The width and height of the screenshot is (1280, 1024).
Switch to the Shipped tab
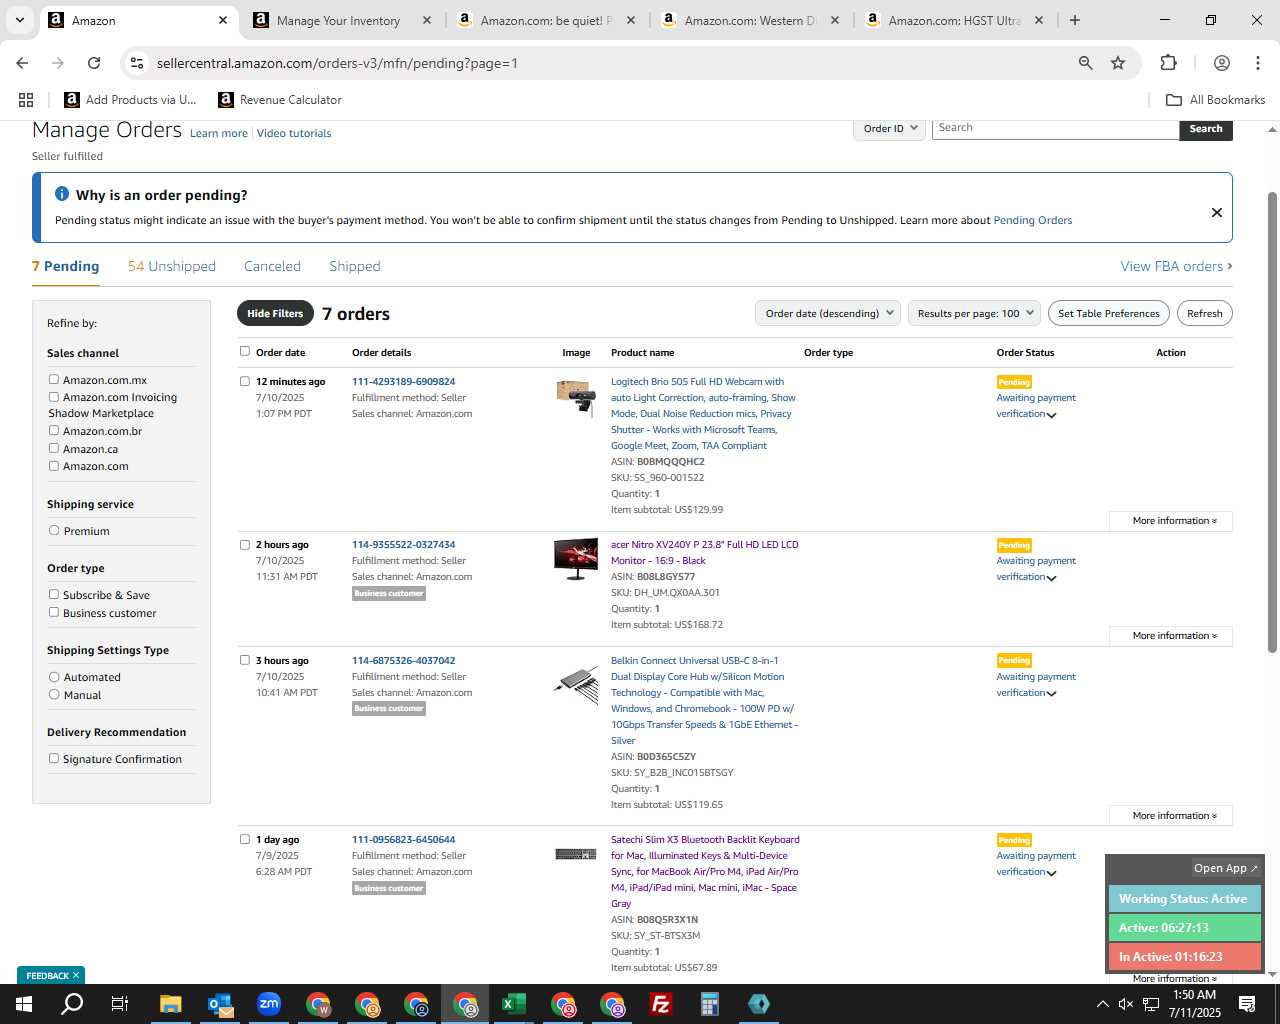click(355, 266)
